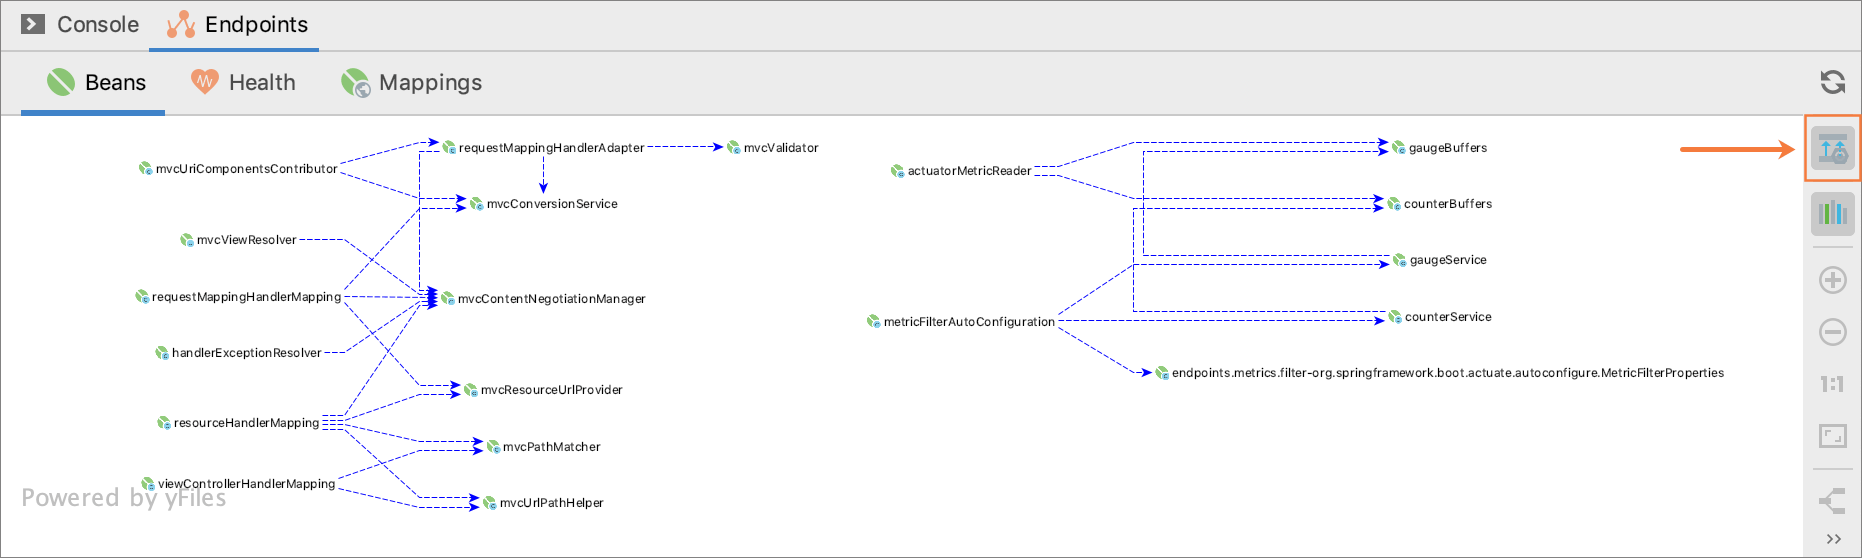This screenshot has height=558, width=1862.
Task: Select the endpoints.metrics.filter MetricFilterProperties bean
Action: click(1439, 373)
